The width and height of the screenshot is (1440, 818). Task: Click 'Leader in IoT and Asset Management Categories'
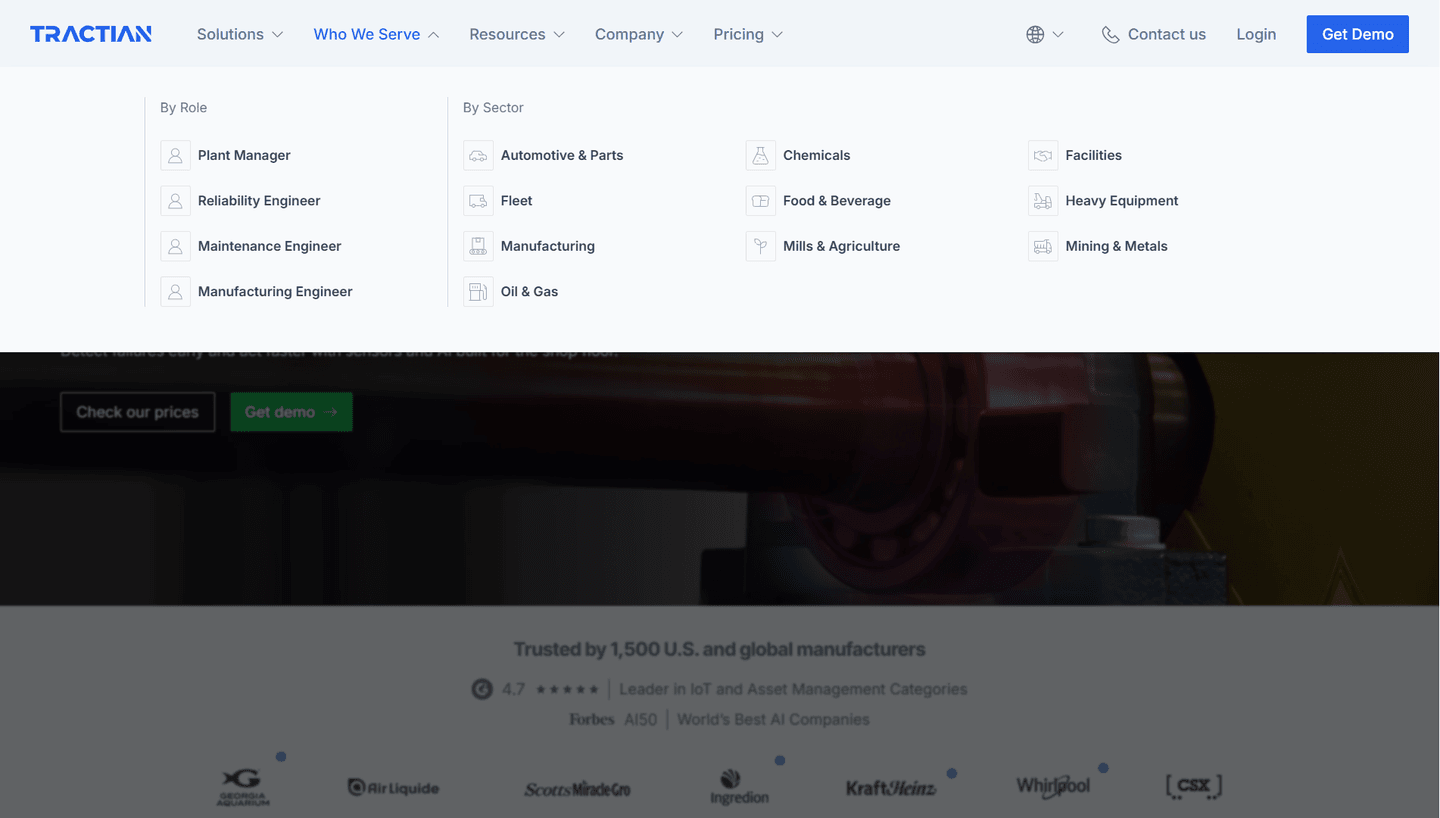pyautogui.click(x=793, y=689)
